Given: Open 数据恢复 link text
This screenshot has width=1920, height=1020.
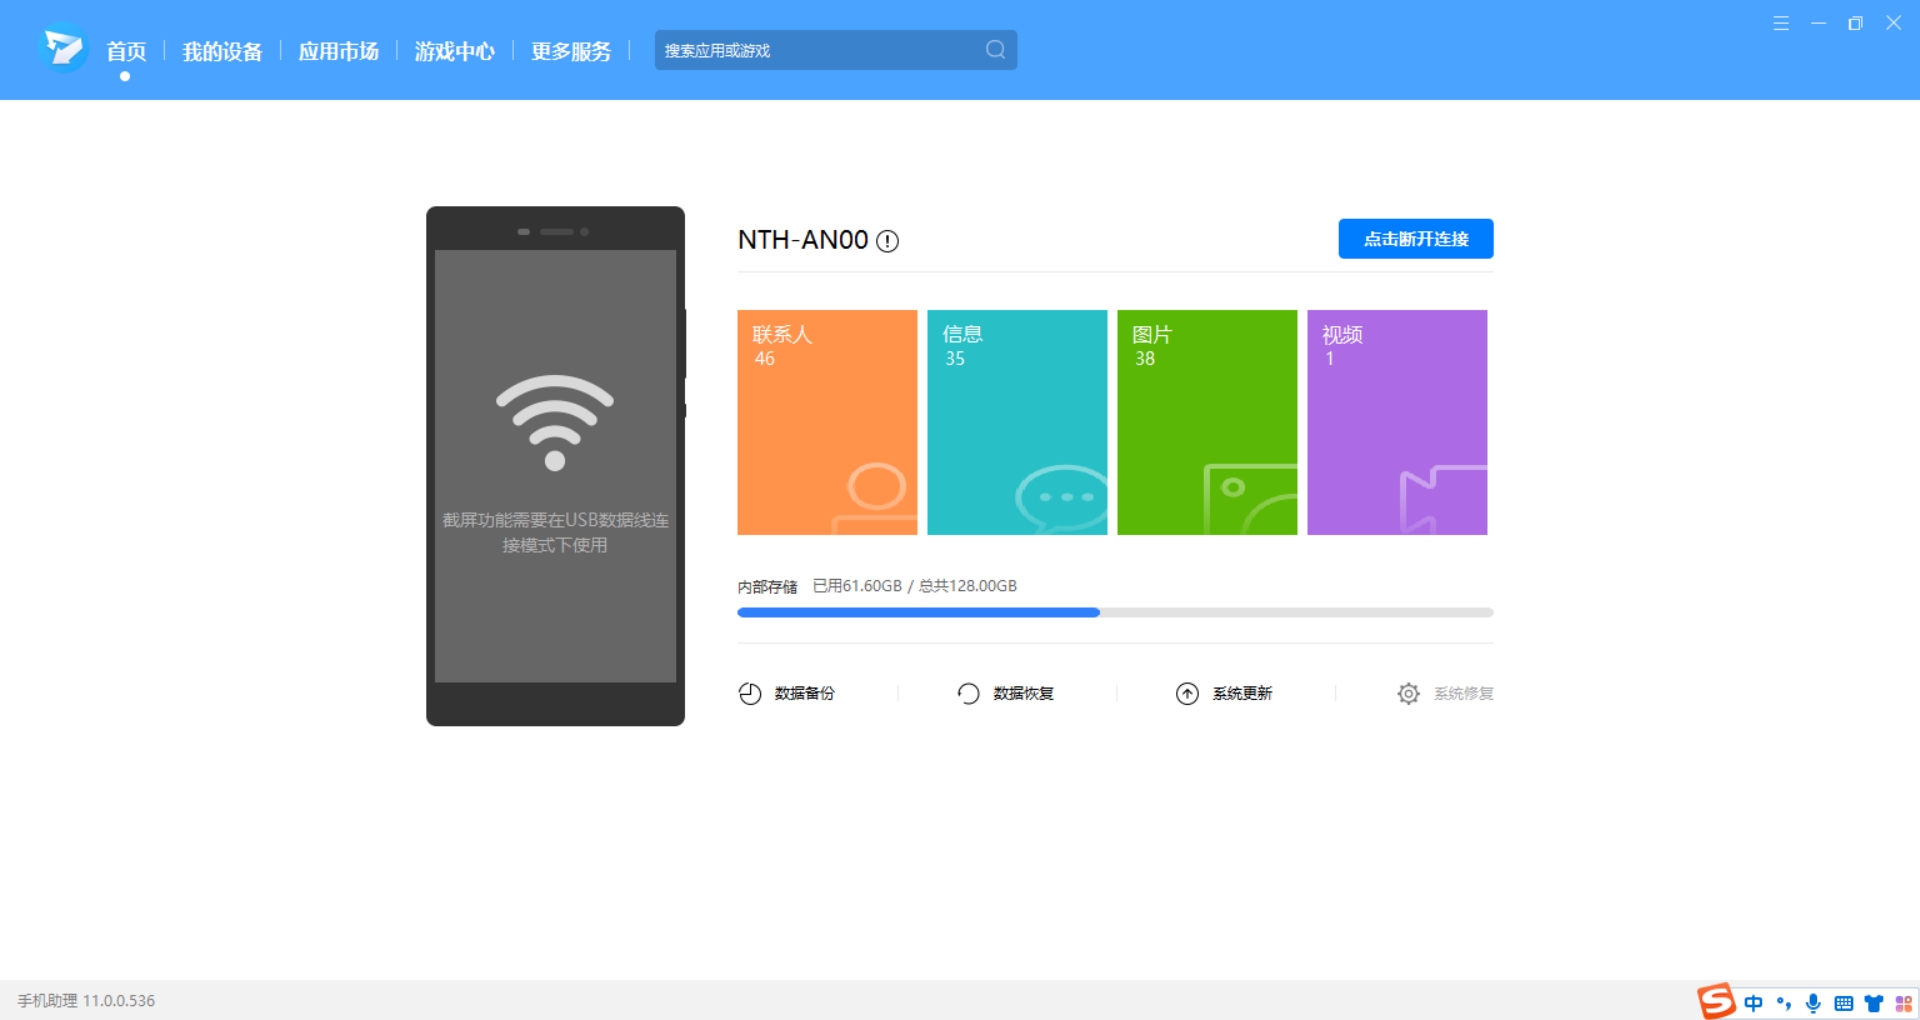Looking at the screenshot, I should tap(1023, 693).
